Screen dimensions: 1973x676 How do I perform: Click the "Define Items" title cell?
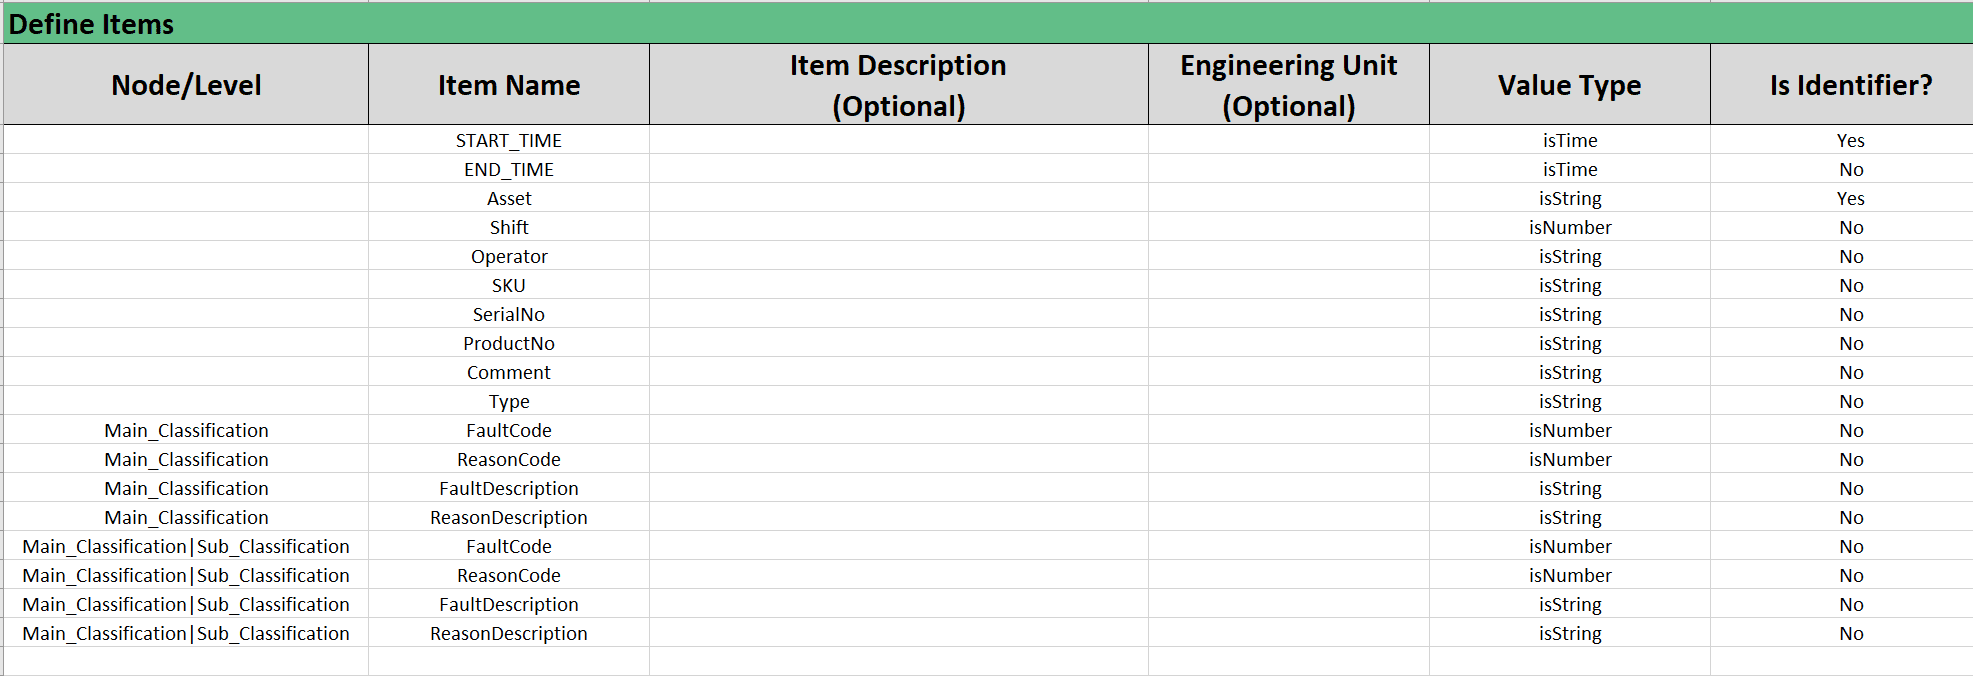pyautogui.click(x=92, y=24)
